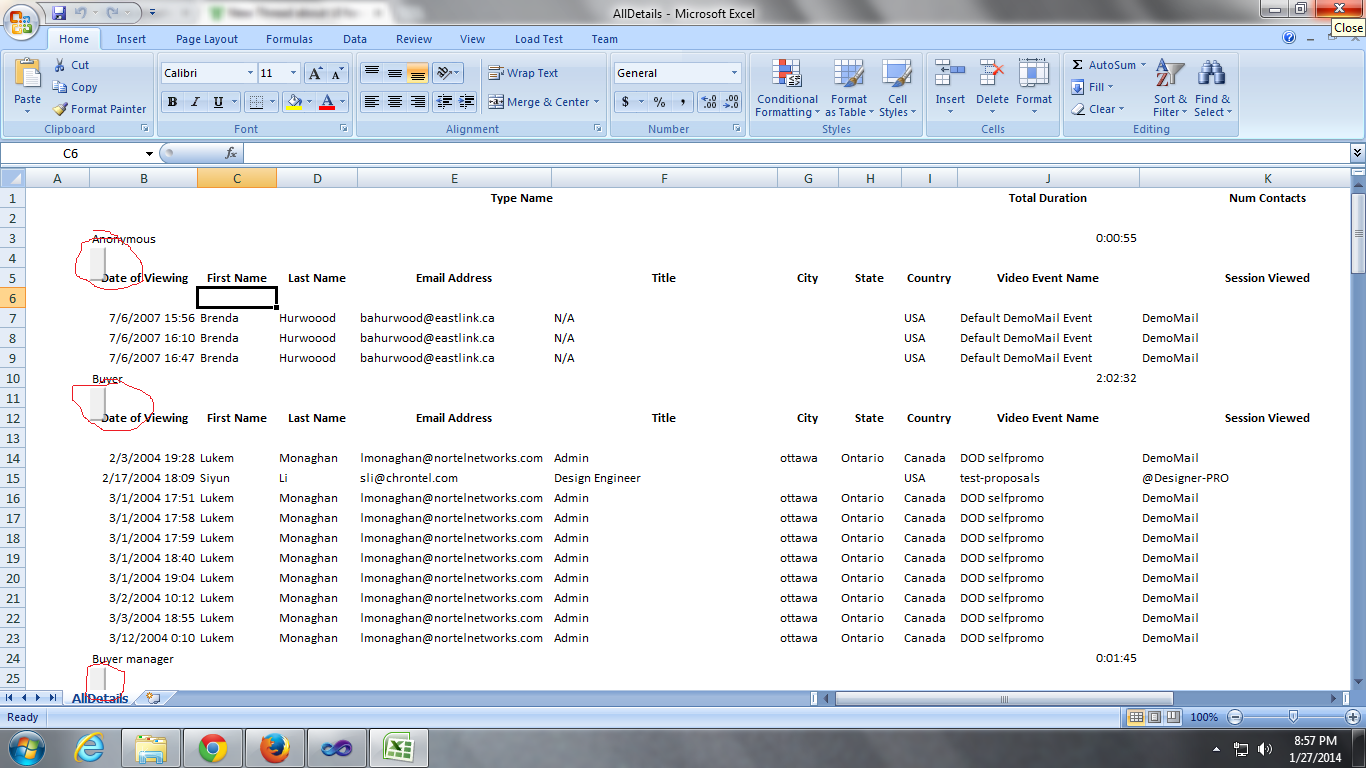Copy the selected cell
Viewport: 1366px width, 768px height.
[75, 87]
